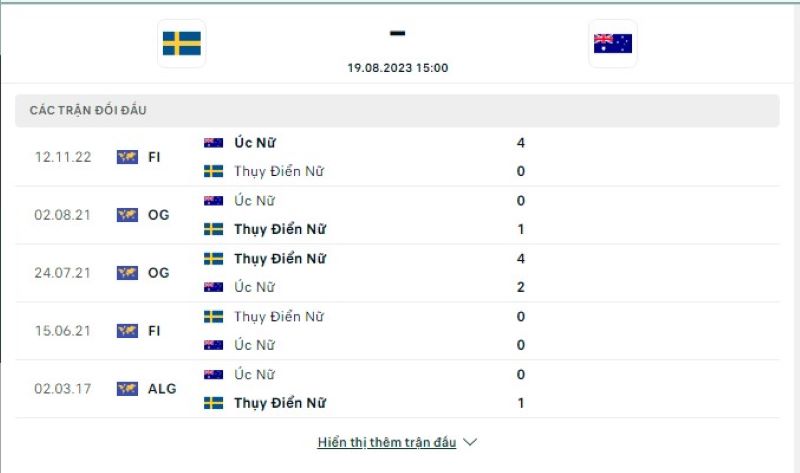This screenshot has height=473, width=800.
Task: Click the world map icon beside 24.07.21
Action: coord(127,273)
